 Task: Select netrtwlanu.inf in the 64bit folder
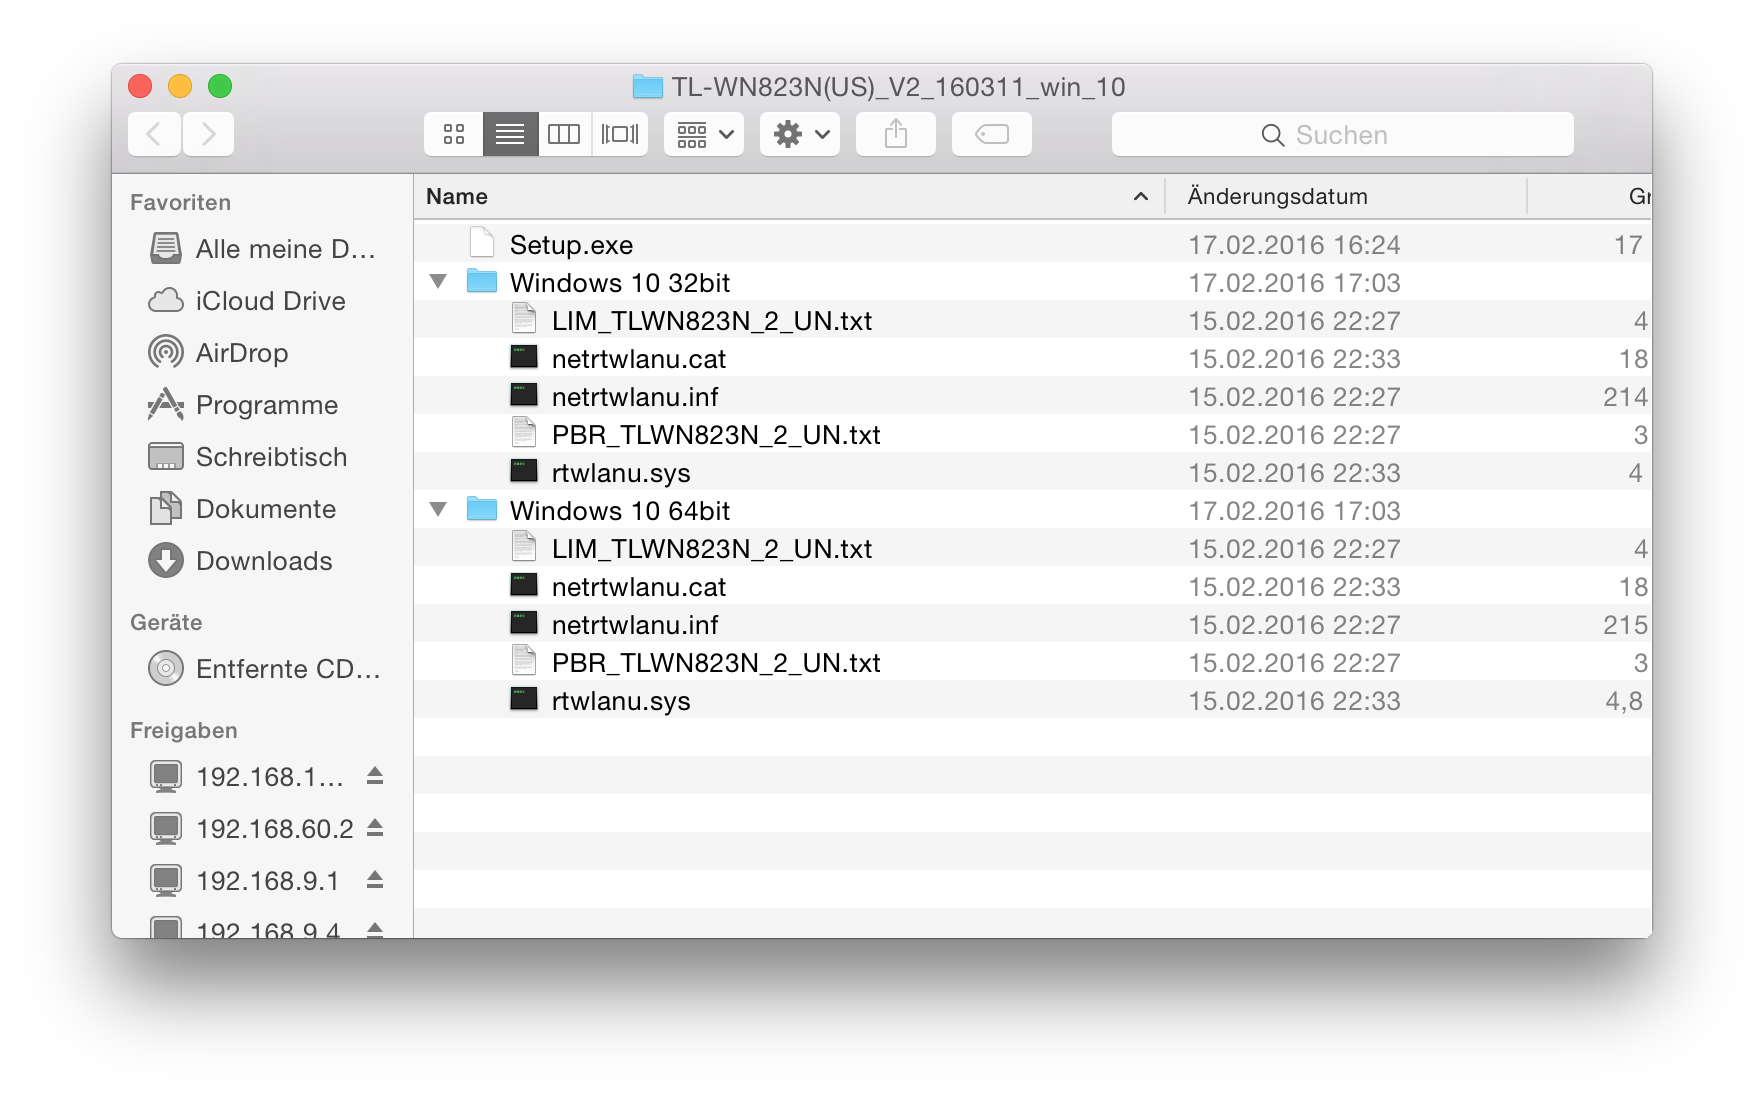(x=1032, y=624)
